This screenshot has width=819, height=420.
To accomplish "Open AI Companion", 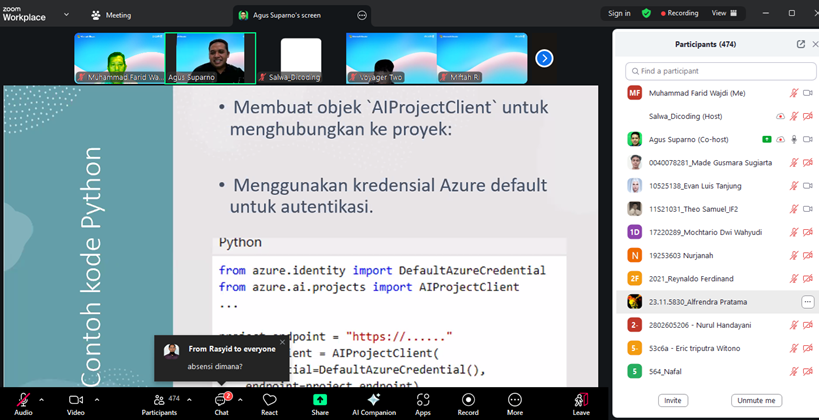I will point(374,404).
